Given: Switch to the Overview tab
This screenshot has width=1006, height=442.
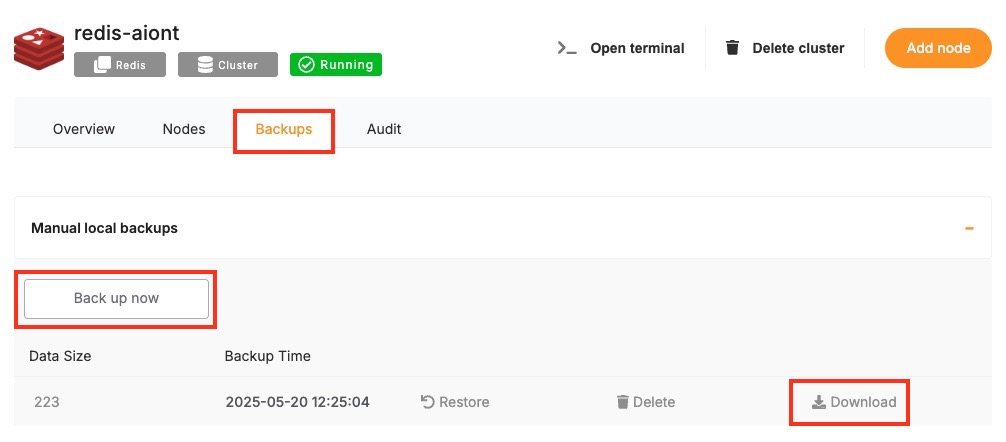Looking at the screenshot, I should [84, 129].
